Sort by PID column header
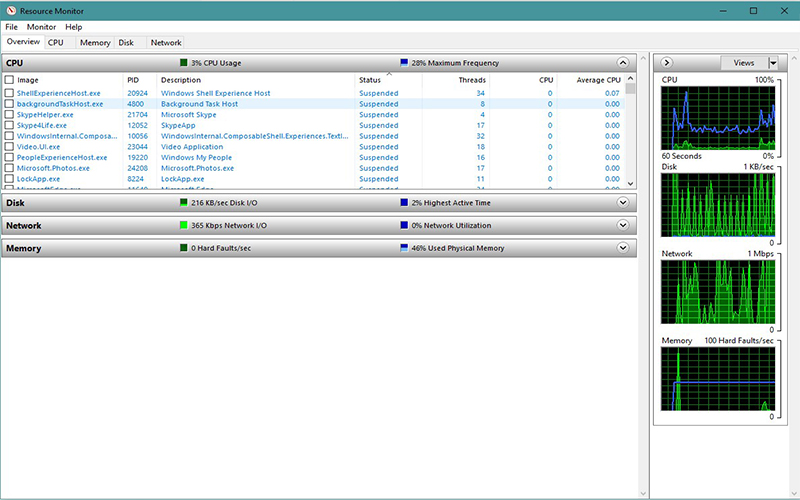 pyautogui.click(x=139, y=80)
